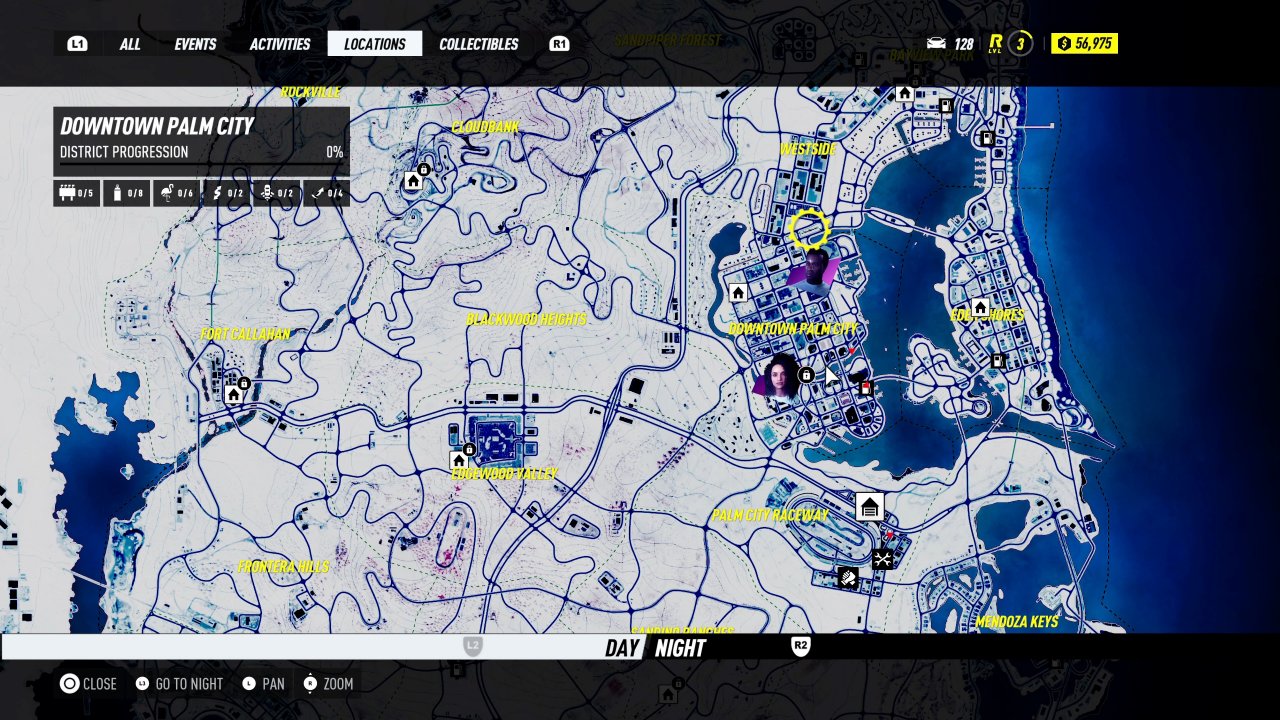1280x720 pixels.
Task: Select the fist bump icon below the raceway
Action: pyautogui.click(x=848, y=577)
